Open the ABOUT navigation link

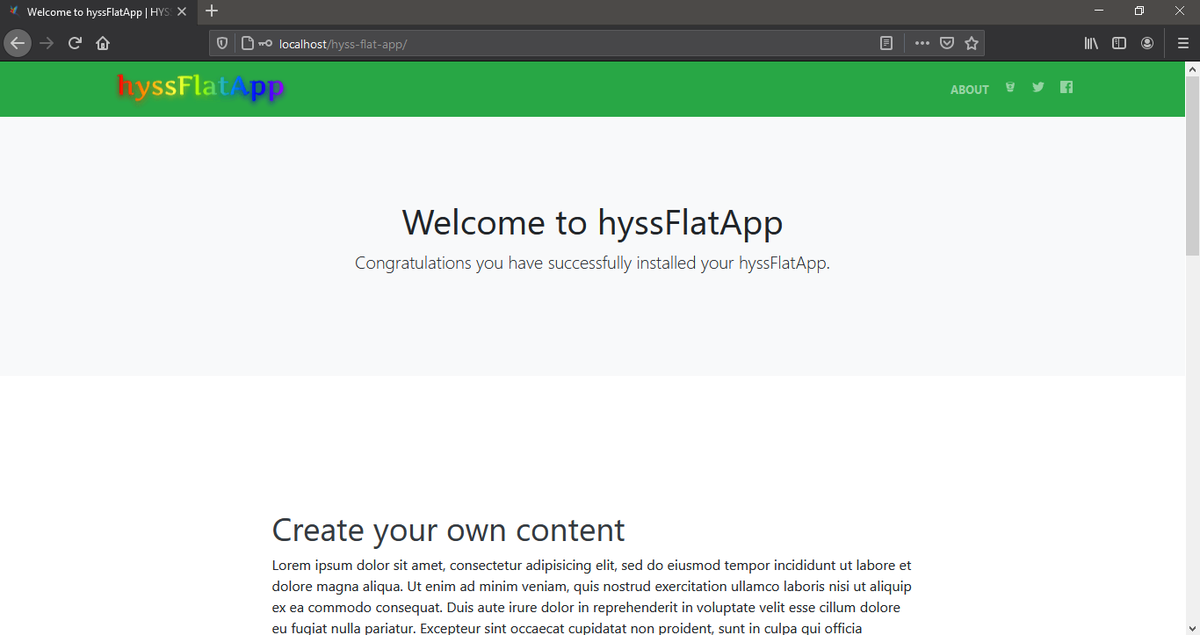click(x=969, y=89)
